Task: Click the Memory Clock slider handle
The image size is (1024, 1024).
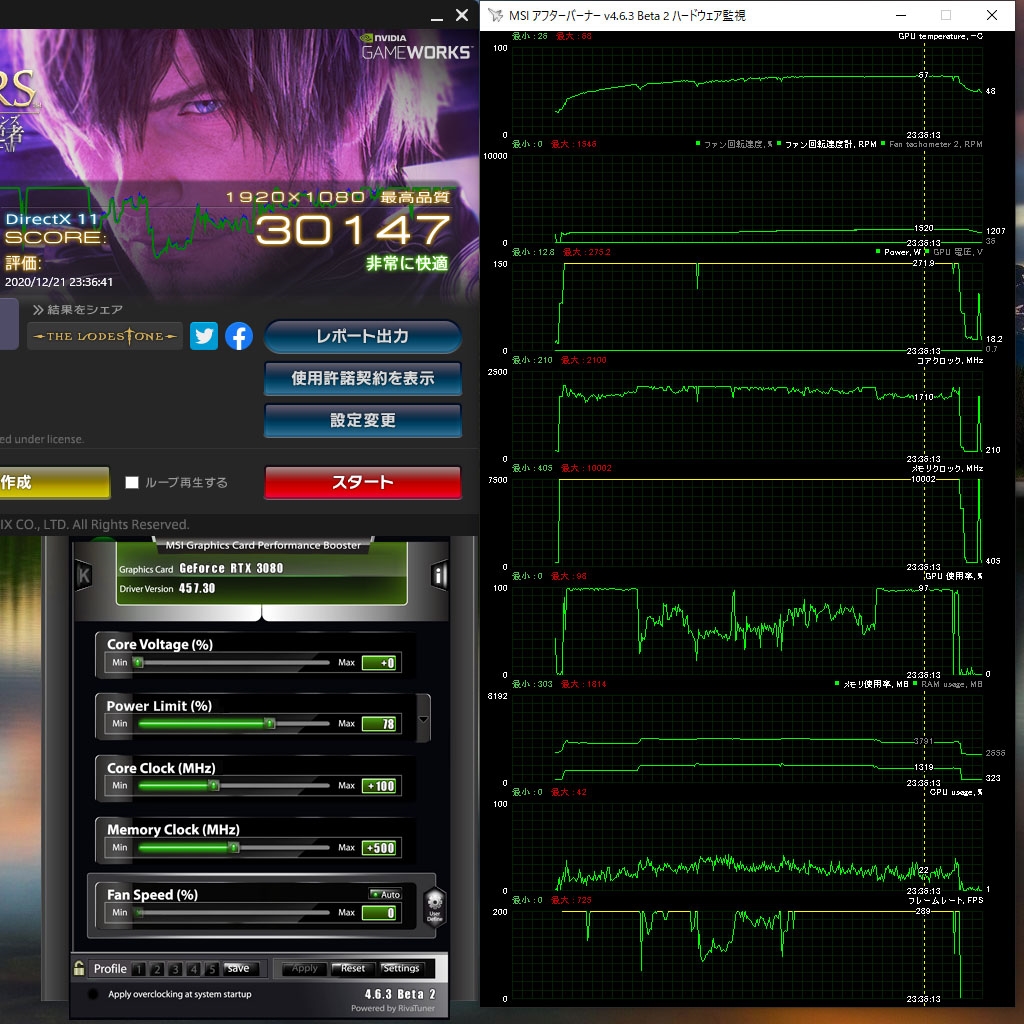Action: [x=234, y=848]
